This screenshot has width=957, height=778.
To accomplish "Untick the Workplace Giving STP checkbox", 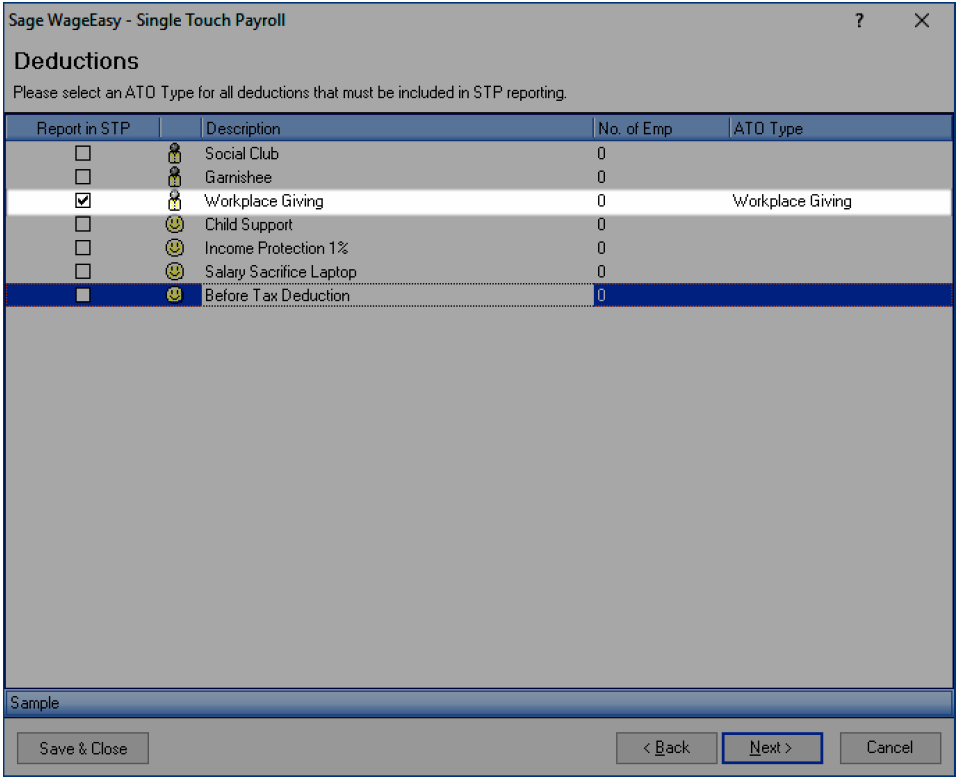I will (x=83, y=201).
